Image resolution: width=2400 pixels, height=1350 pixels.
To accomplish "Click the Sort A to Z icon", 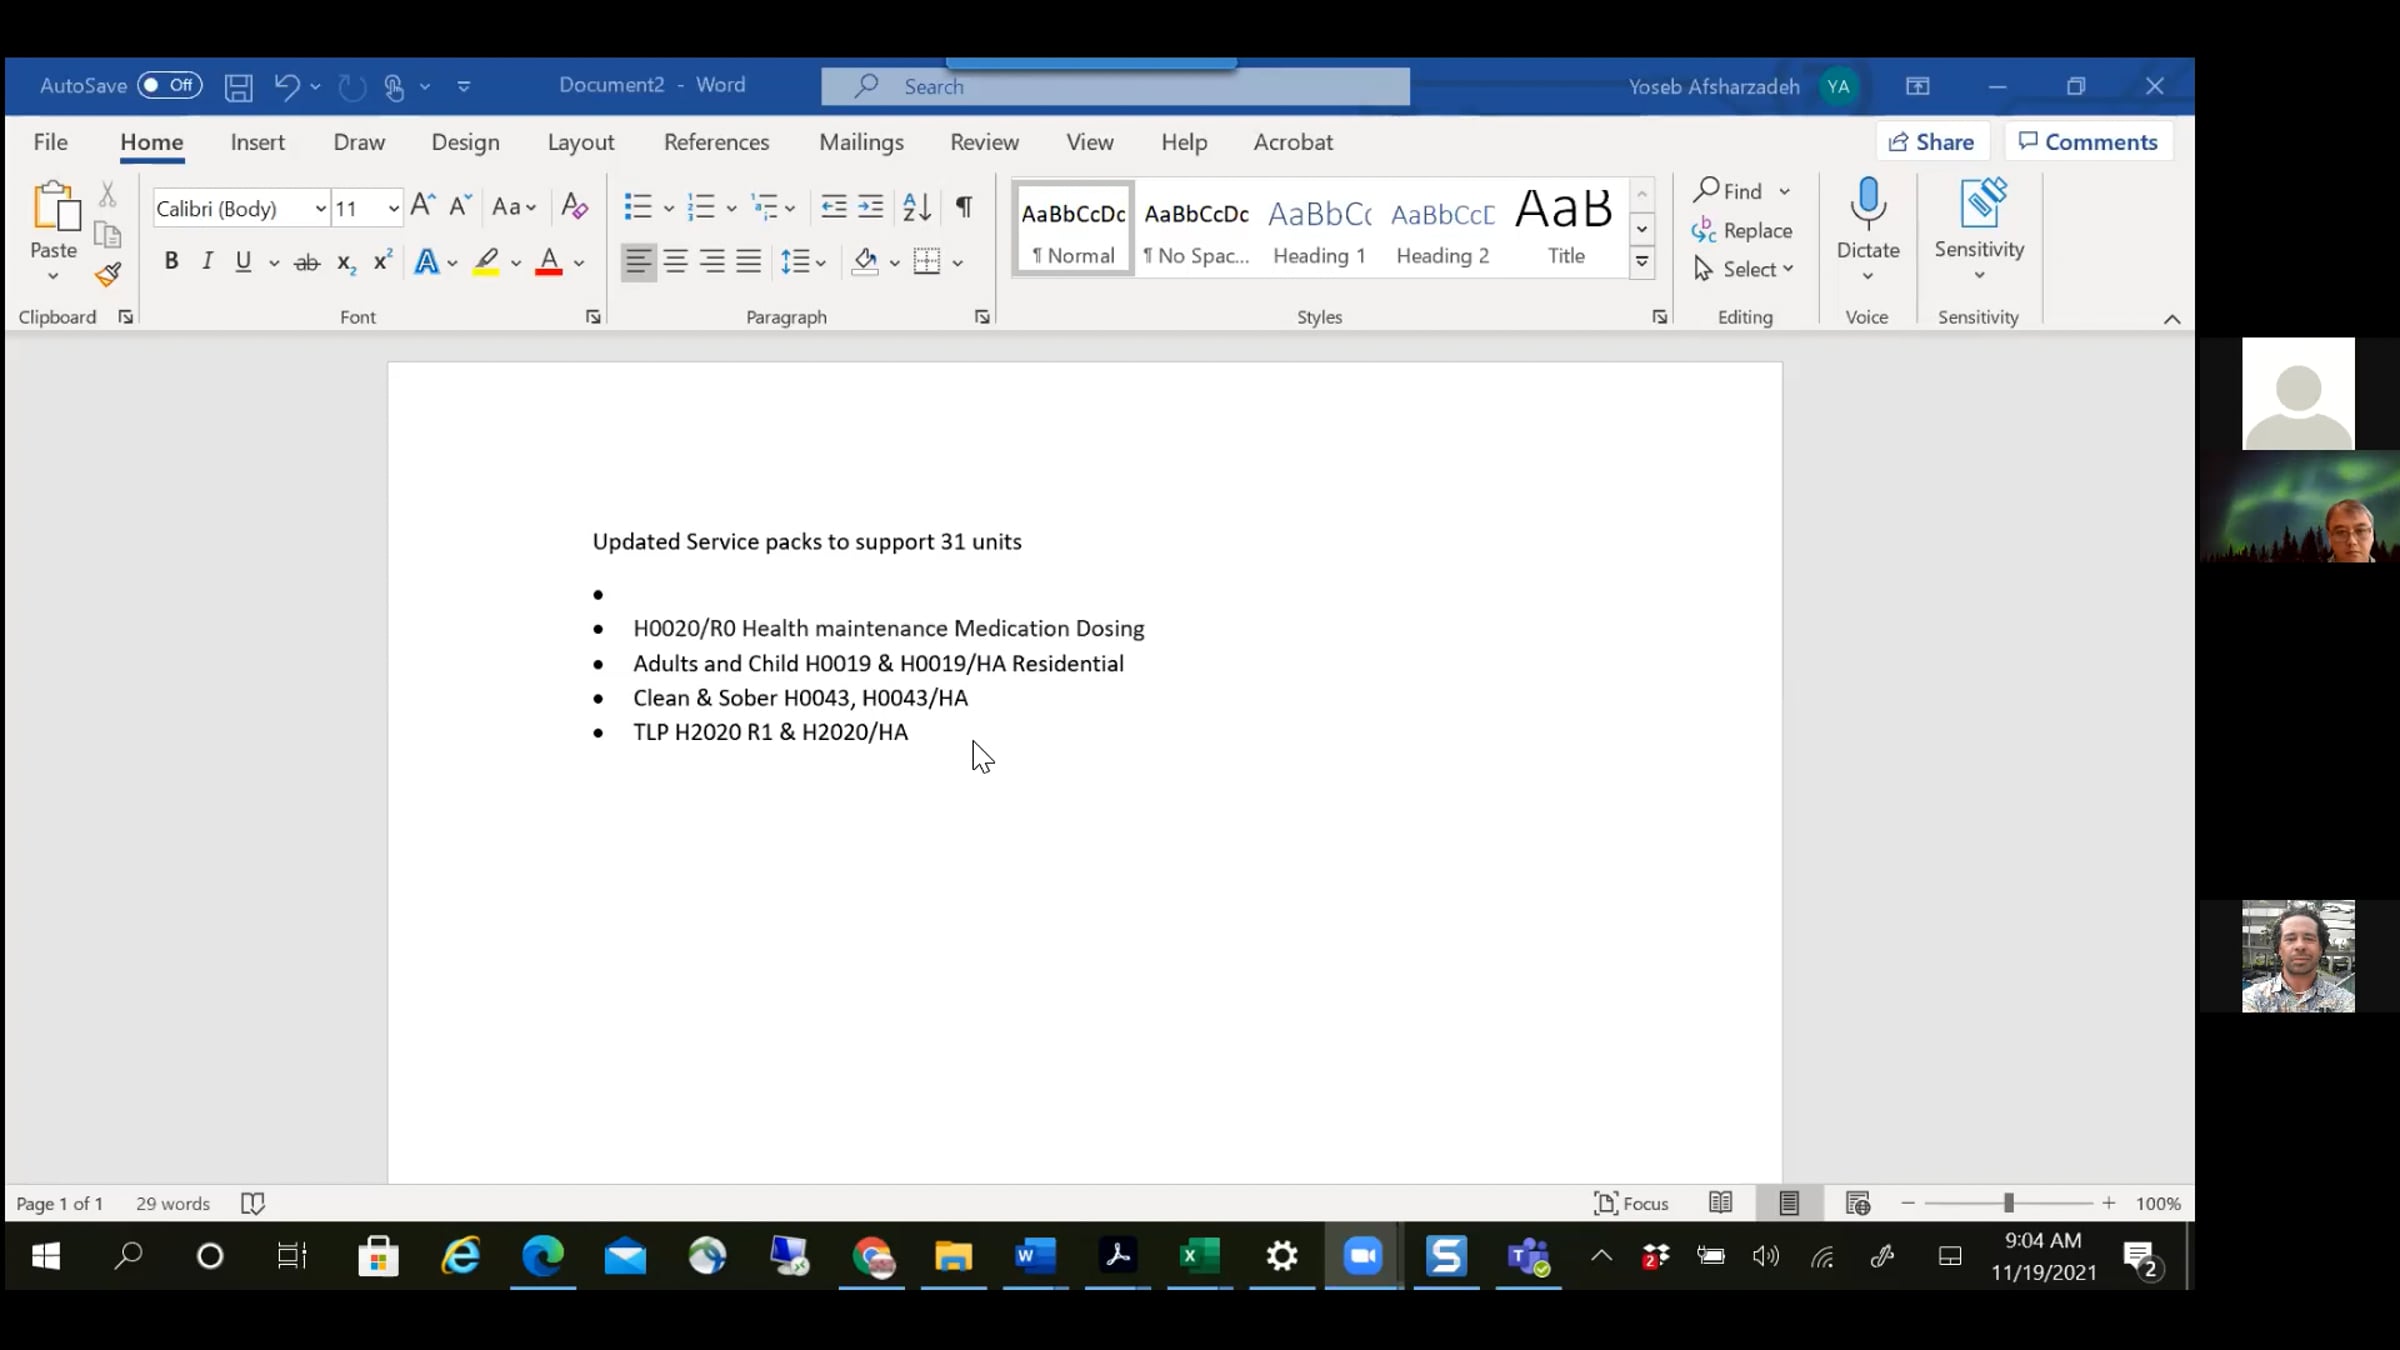I will [x=916, y=207].
